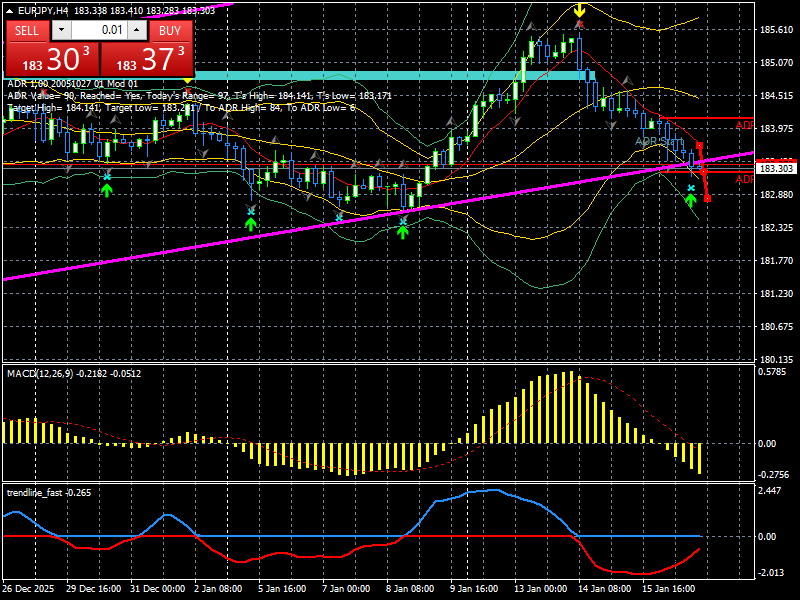Click the 31 Dec 00:00 time label
800x600 pixels.
pyautogui.click(x=158, y=589)
